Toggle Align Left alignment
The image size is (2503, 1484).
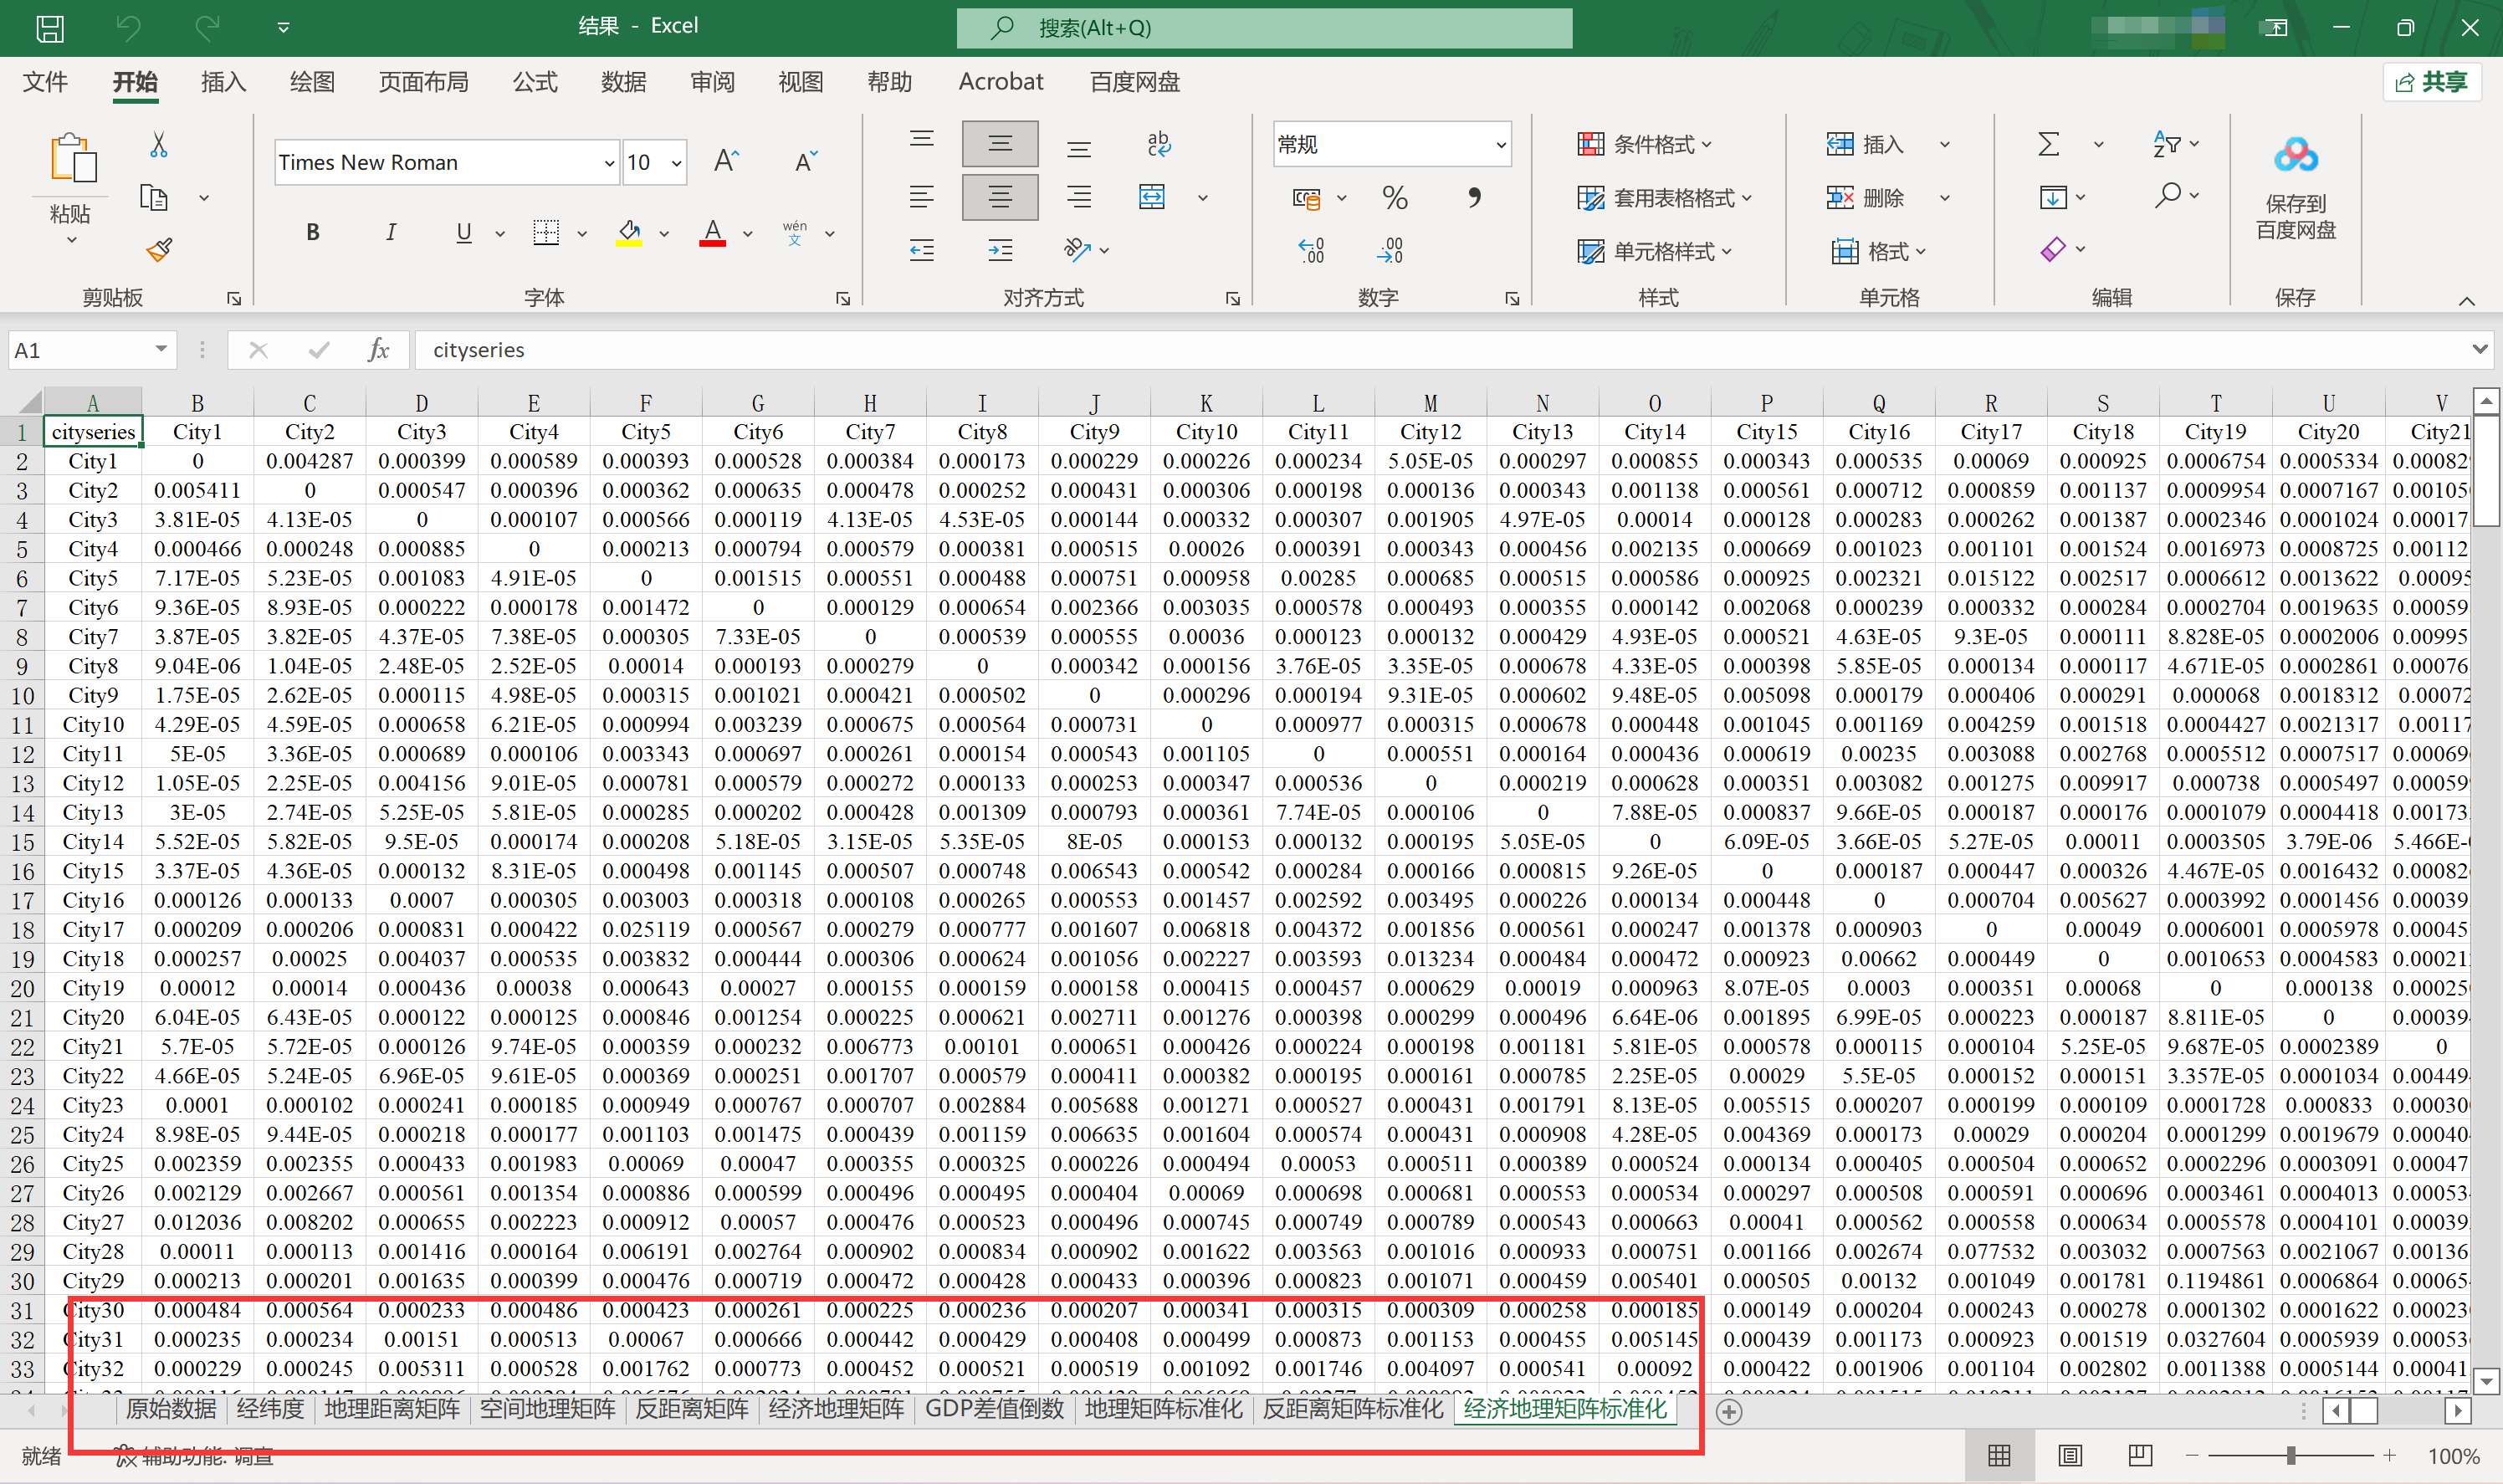point(922,197)
